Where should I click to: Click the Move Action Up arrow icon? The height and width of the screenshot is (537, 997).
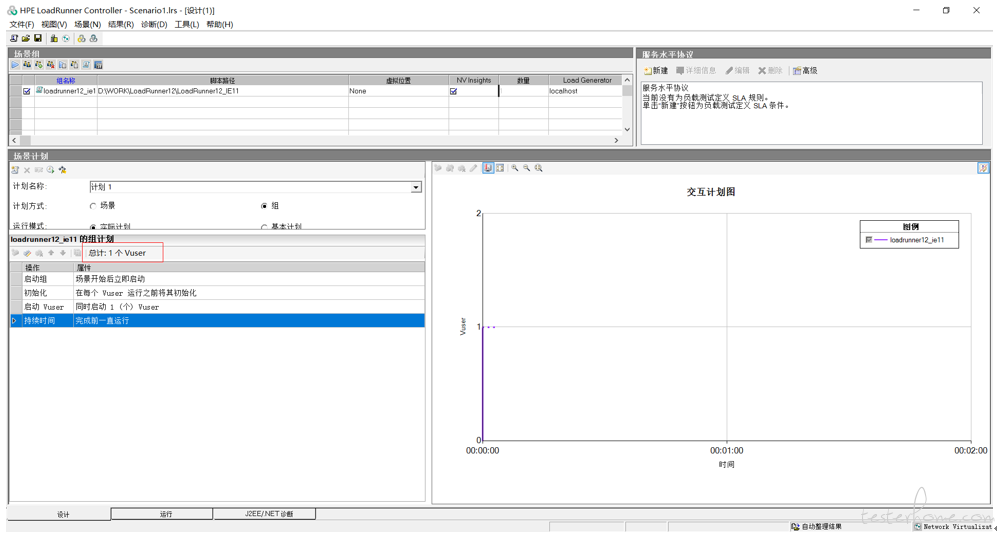click(x=52, y=253)
